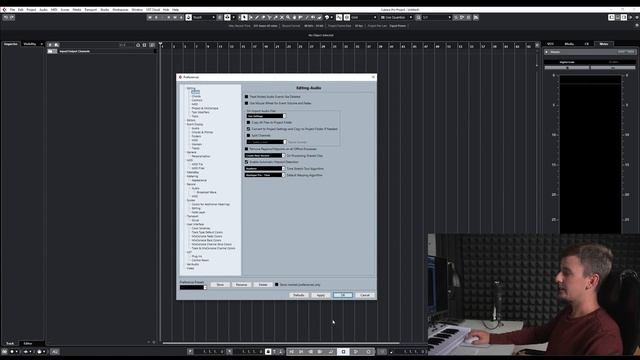The image size is (640, 360).
Task: Click the Forward button in transport bar
Action: (x=320, y=351)
